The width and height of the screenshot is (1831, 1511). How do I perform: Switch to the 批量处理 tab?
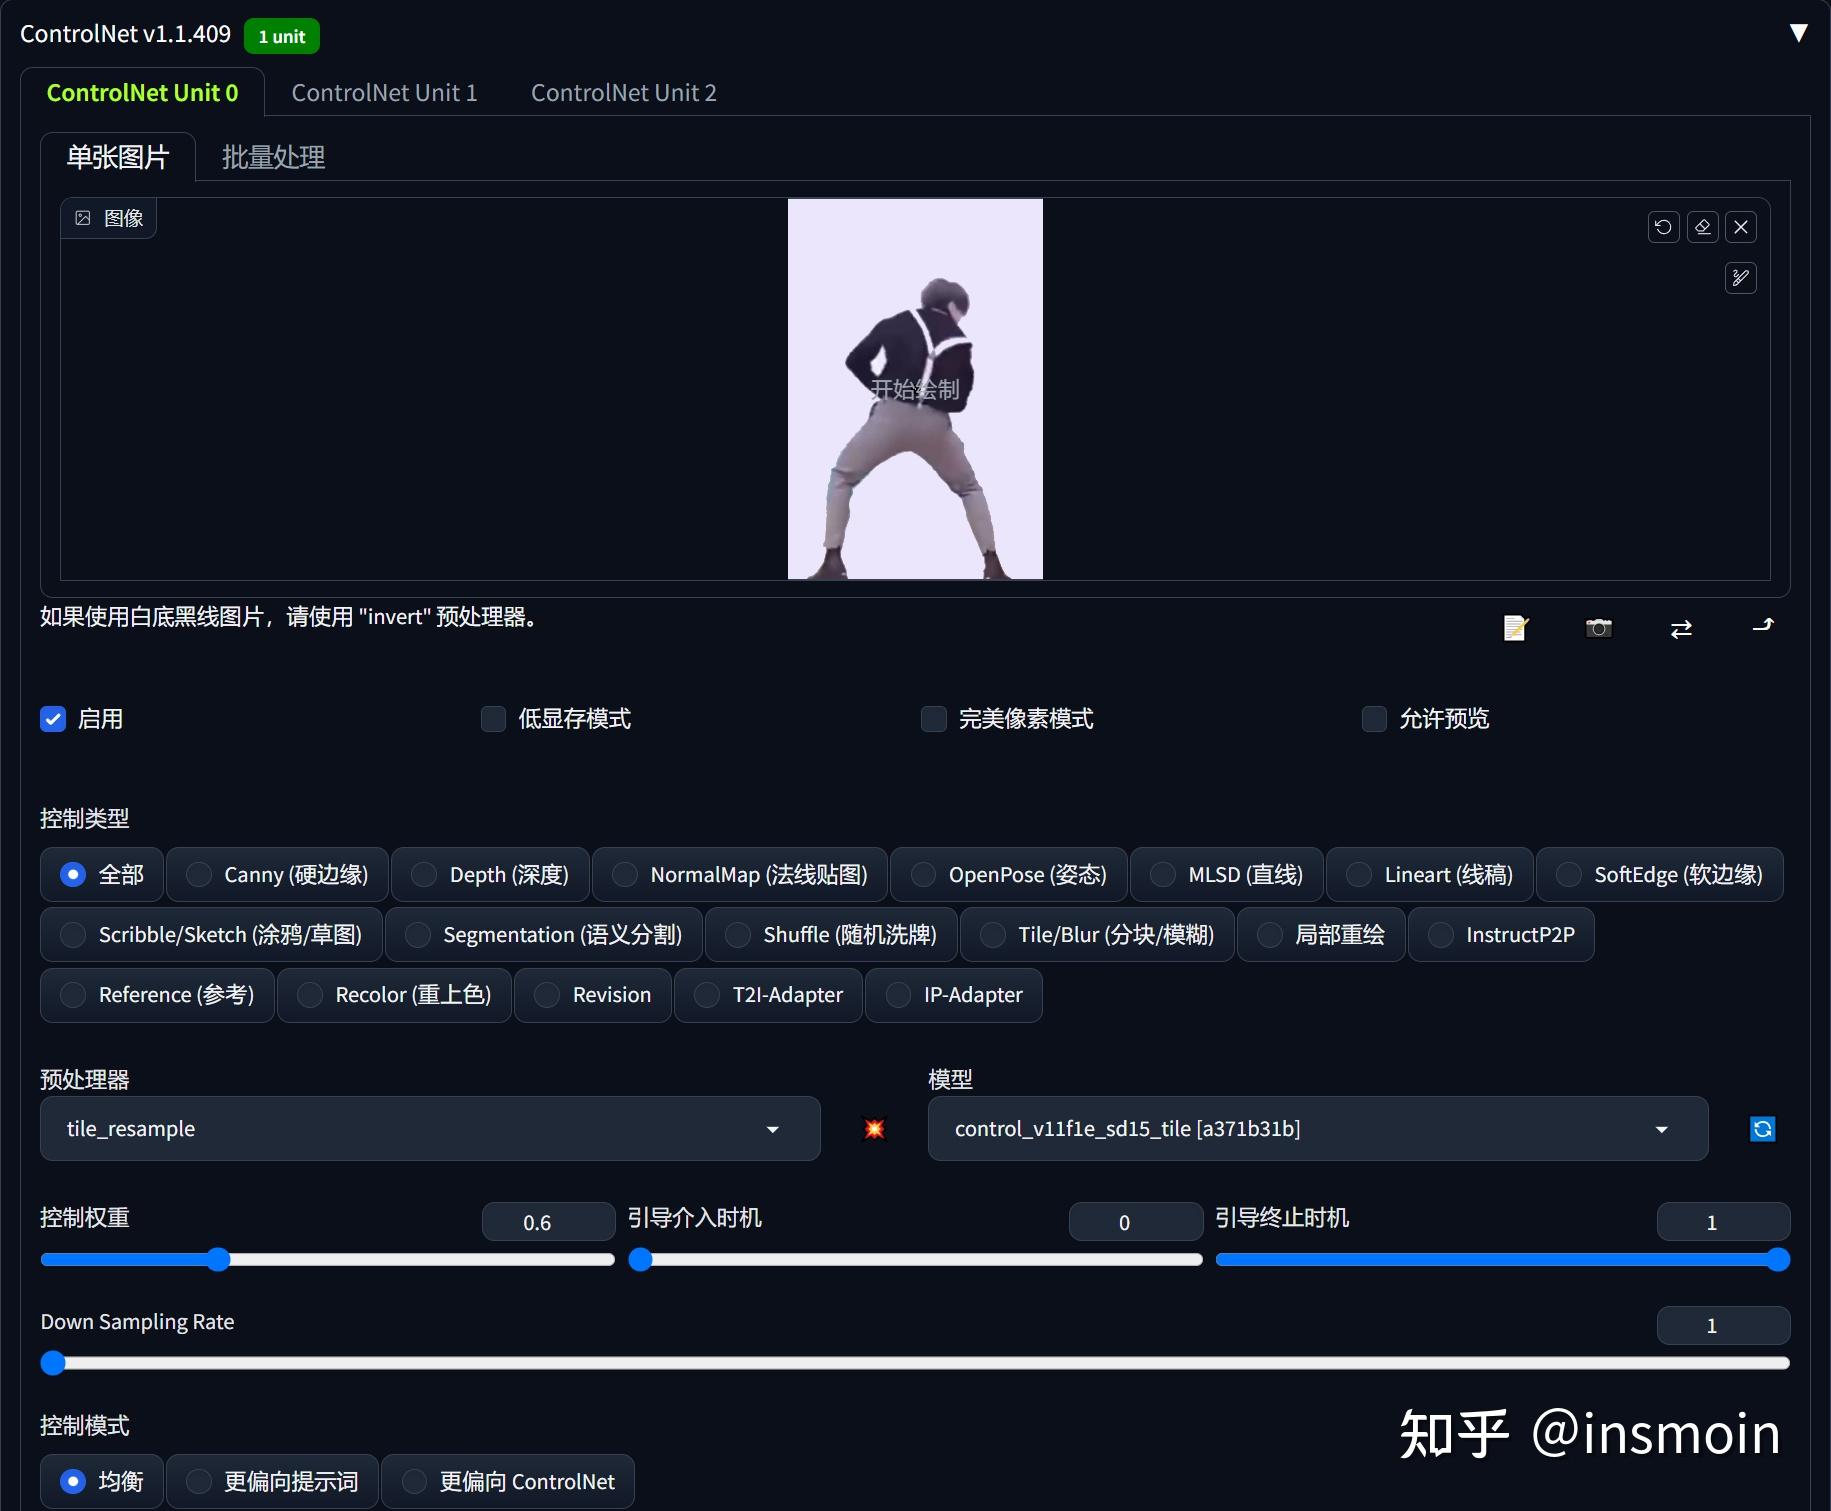pos(272,157)
